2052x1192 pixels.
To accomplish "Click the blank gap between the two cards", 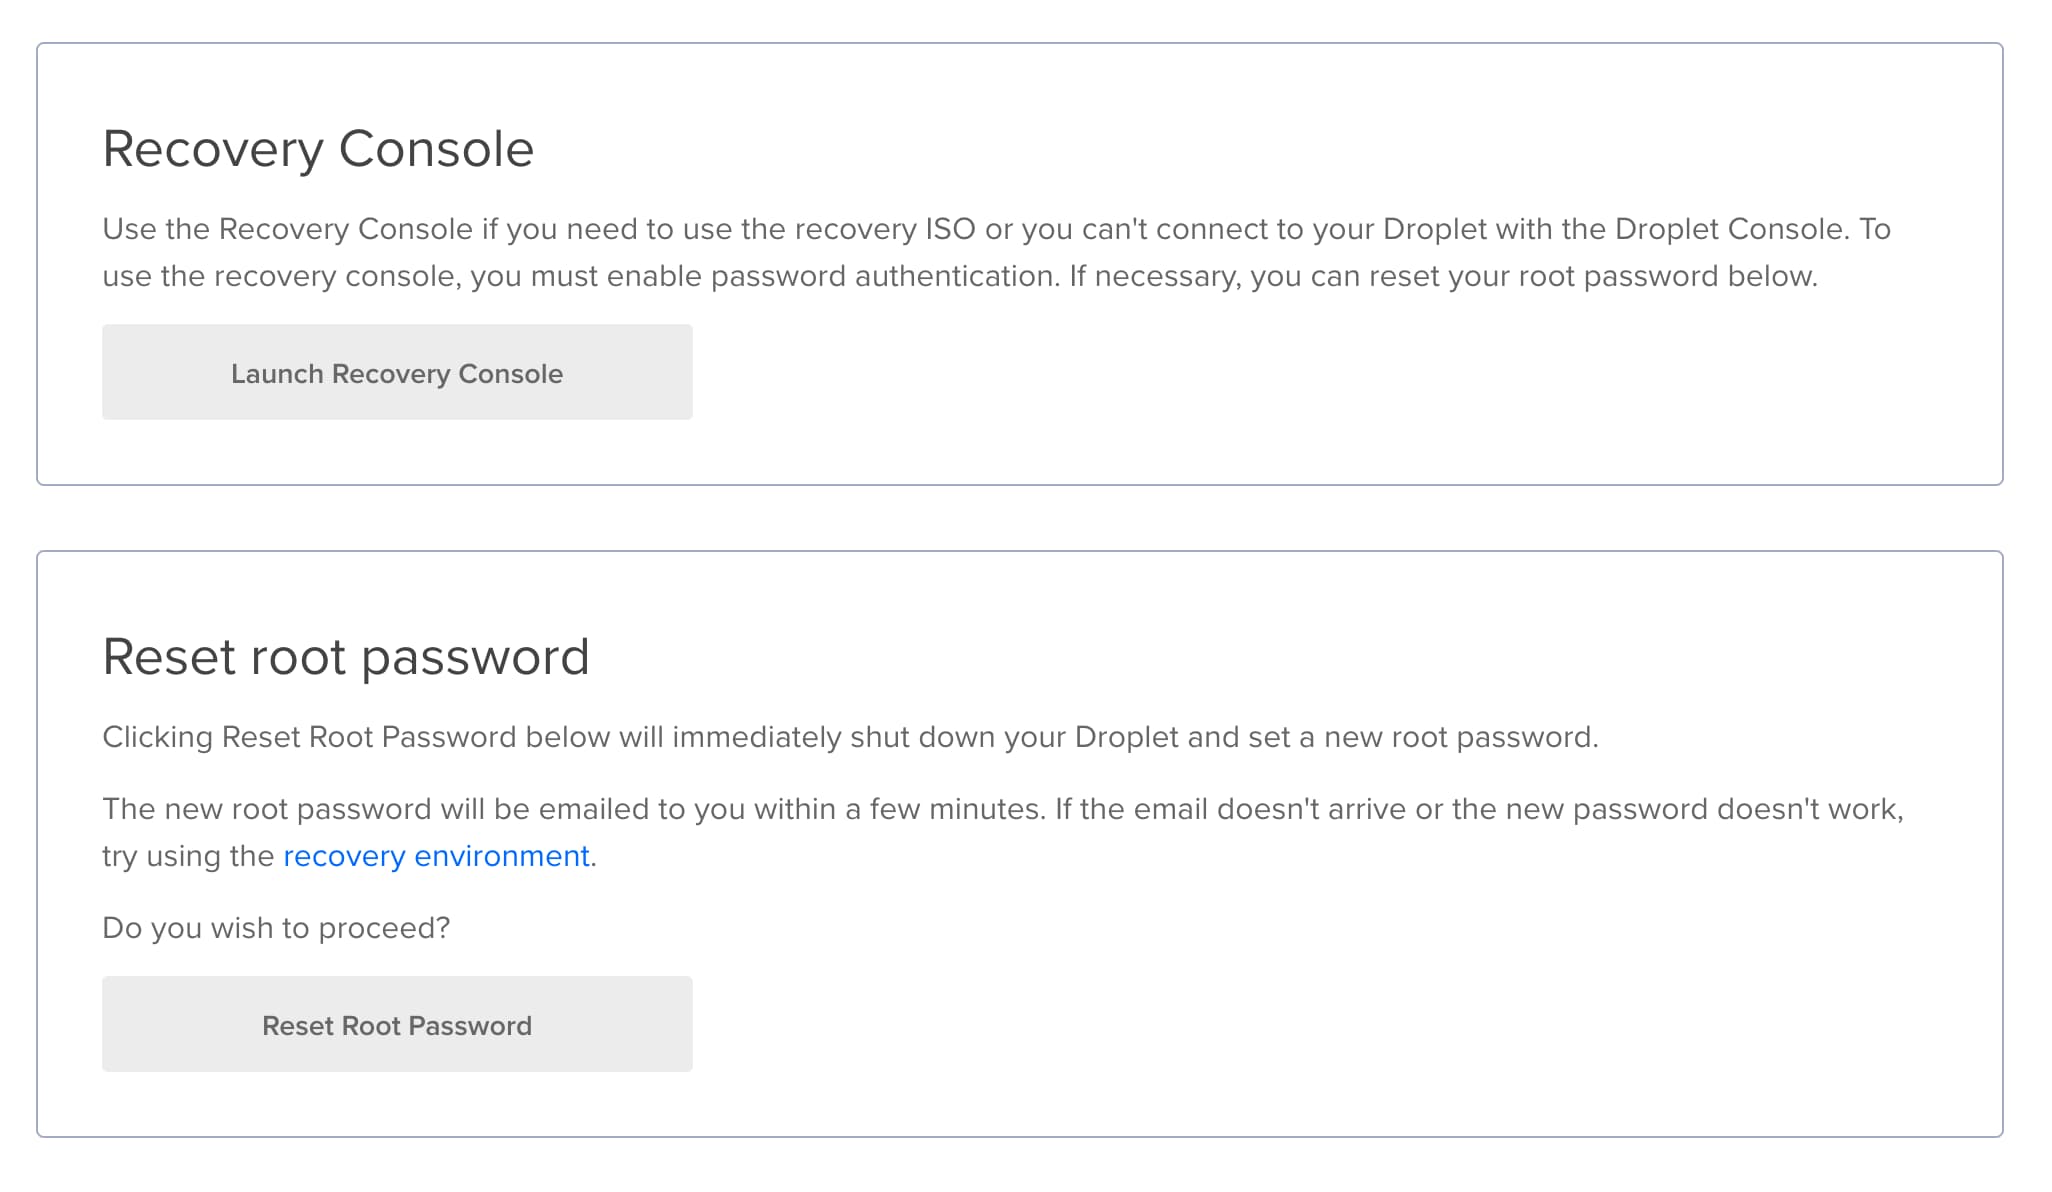I will [1020, 518].
